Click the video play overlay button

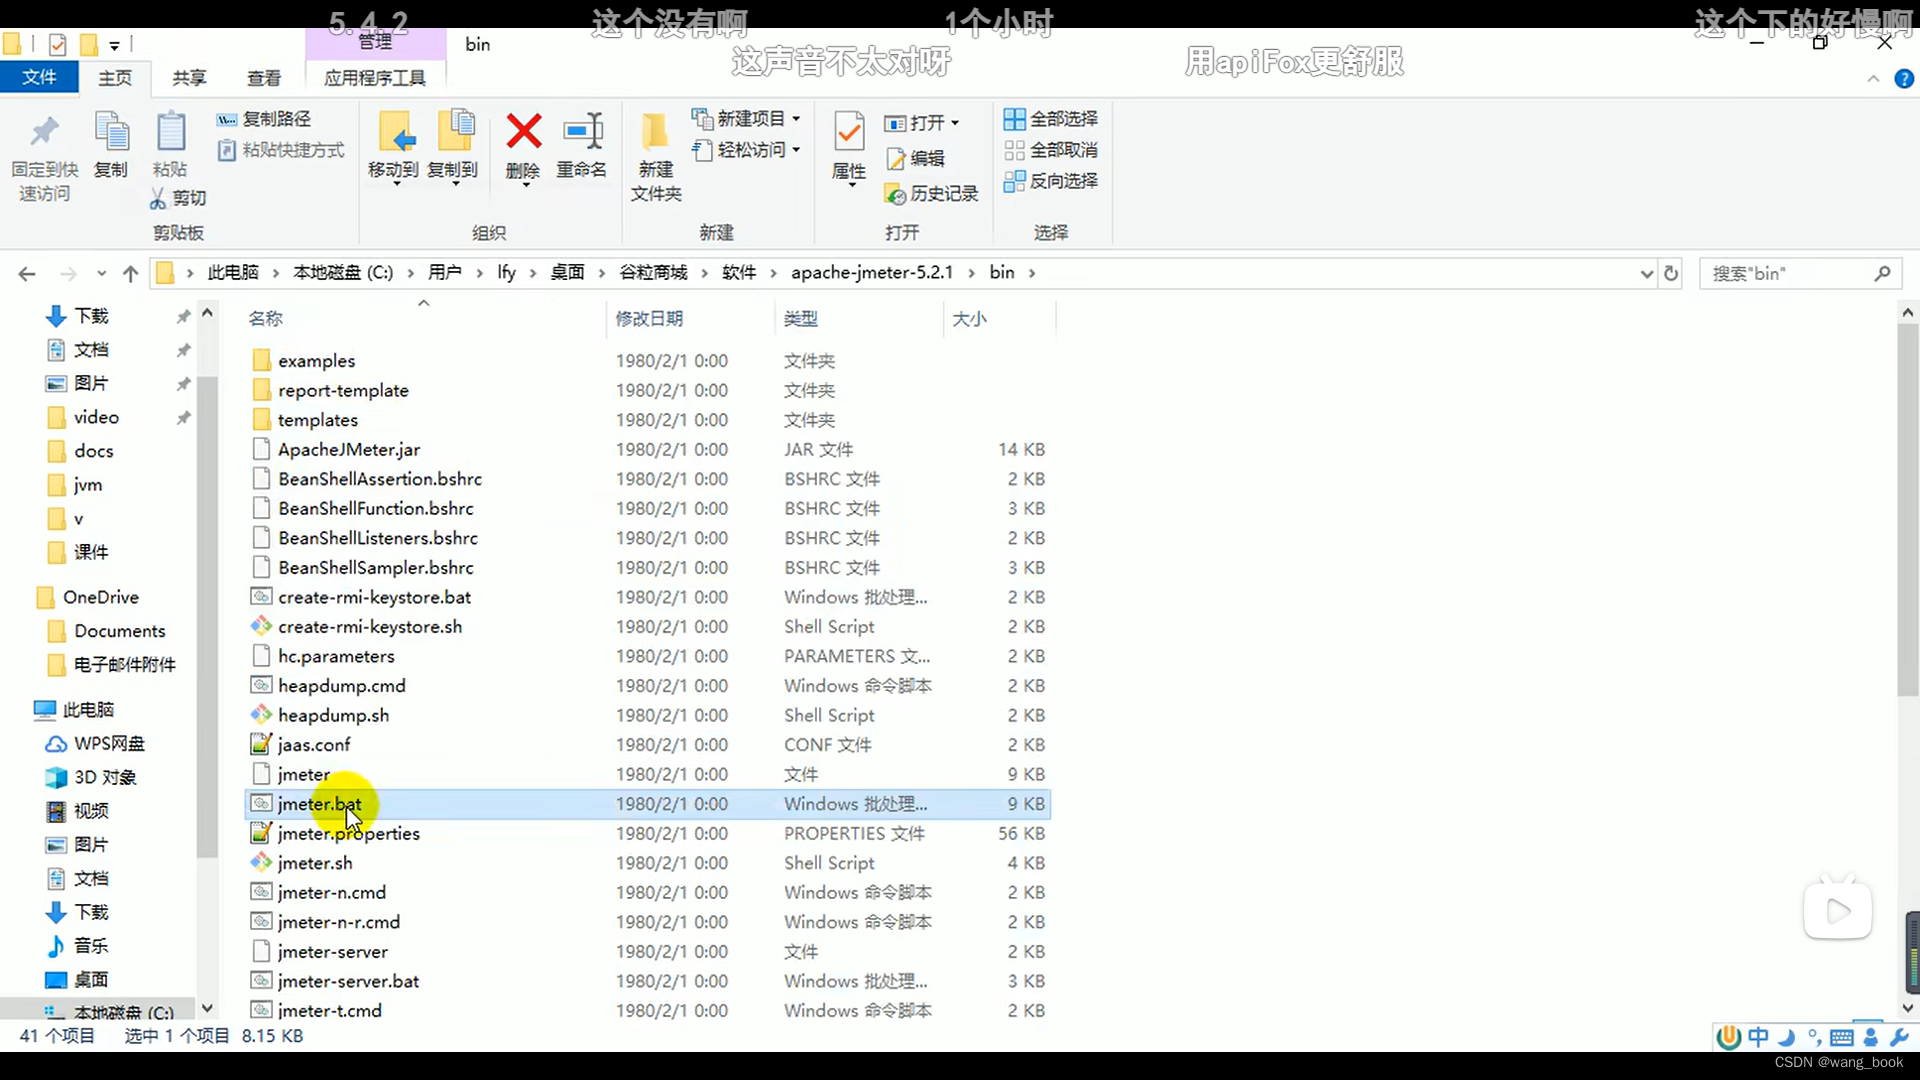(1838, 910)
